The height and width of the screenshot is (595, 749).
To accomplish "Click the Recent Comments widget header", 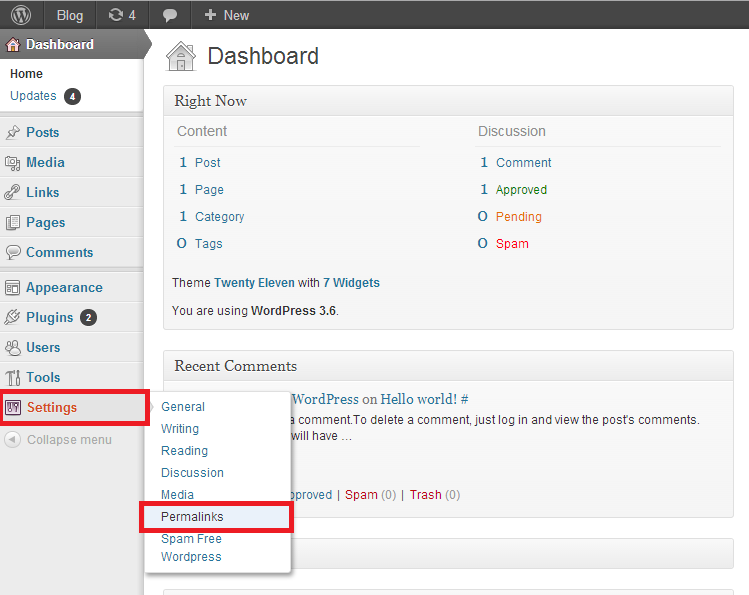I will [x=448, y=366].
